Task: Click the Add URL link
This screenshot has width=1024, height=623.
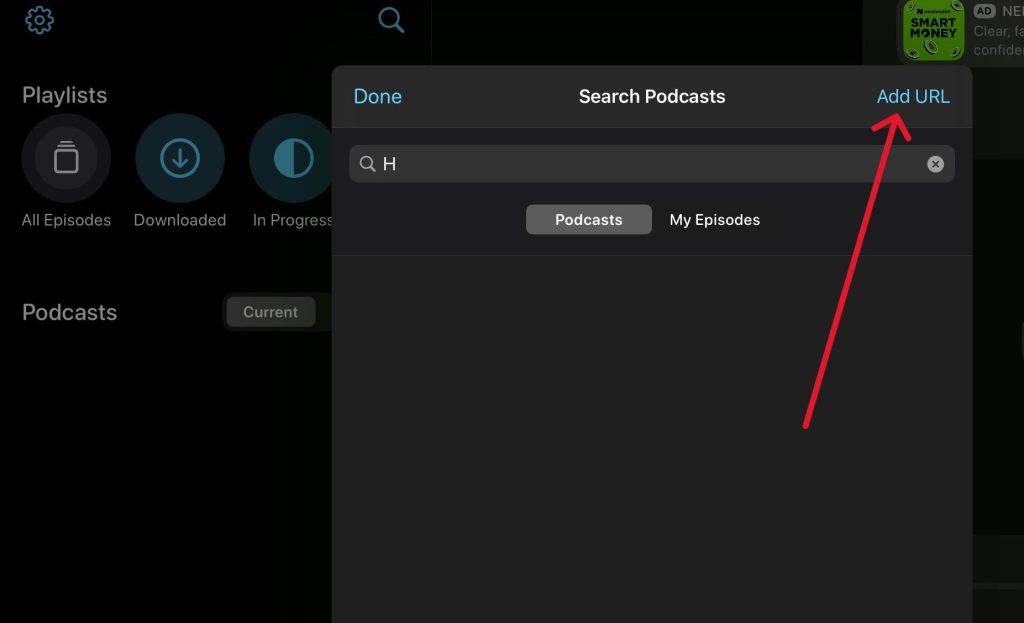Action: pyautogui.click(x=912, y=96)
